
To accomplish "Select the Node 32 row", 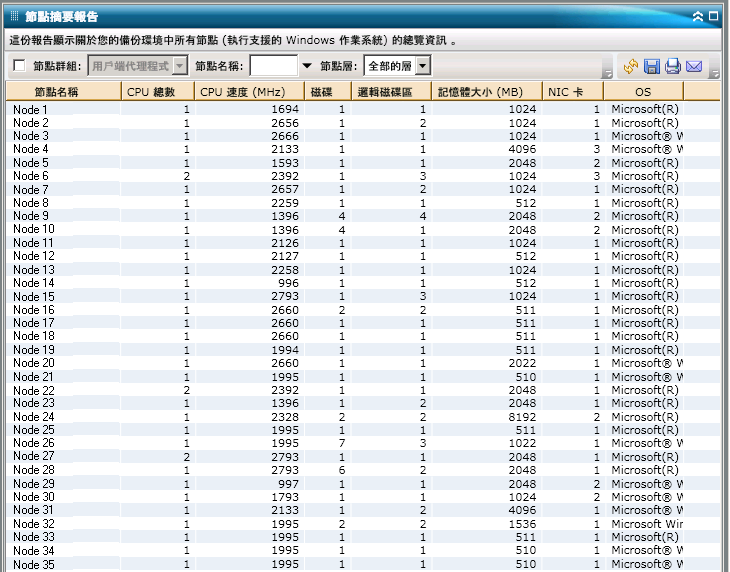I will [x=363, y=524].
